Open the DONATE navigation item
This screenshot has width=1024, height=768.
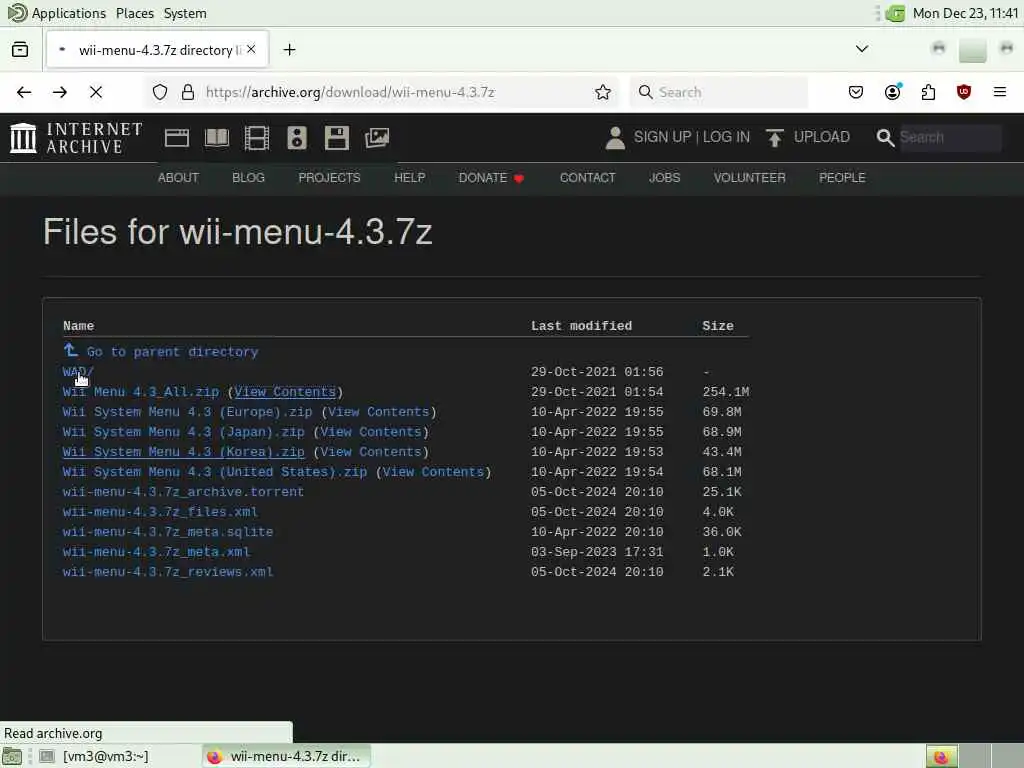(x=491, y=178)
